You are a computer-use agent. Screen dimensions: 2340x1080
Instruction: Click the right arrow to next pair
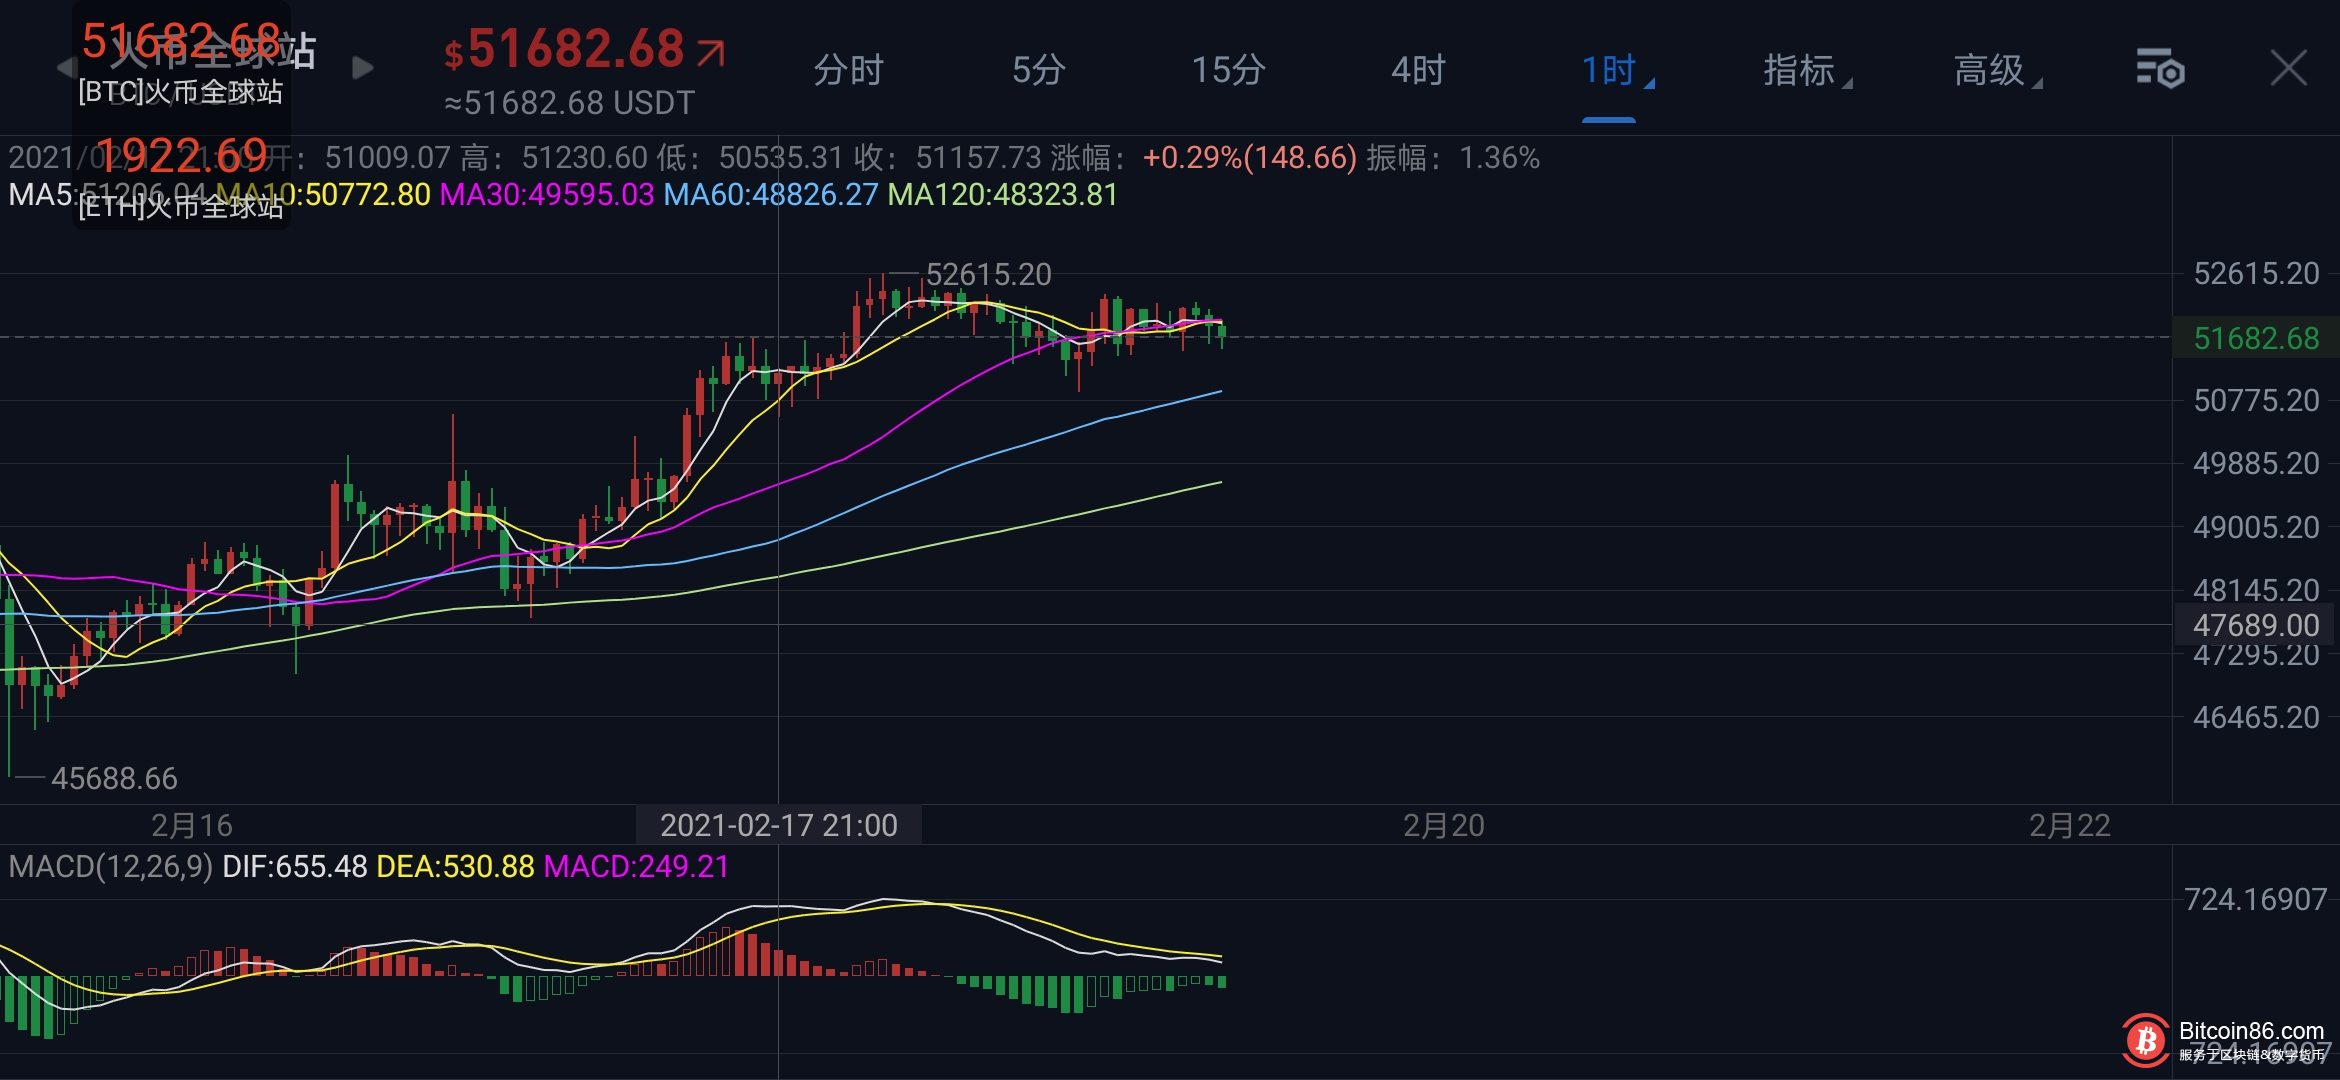(363, 68)
